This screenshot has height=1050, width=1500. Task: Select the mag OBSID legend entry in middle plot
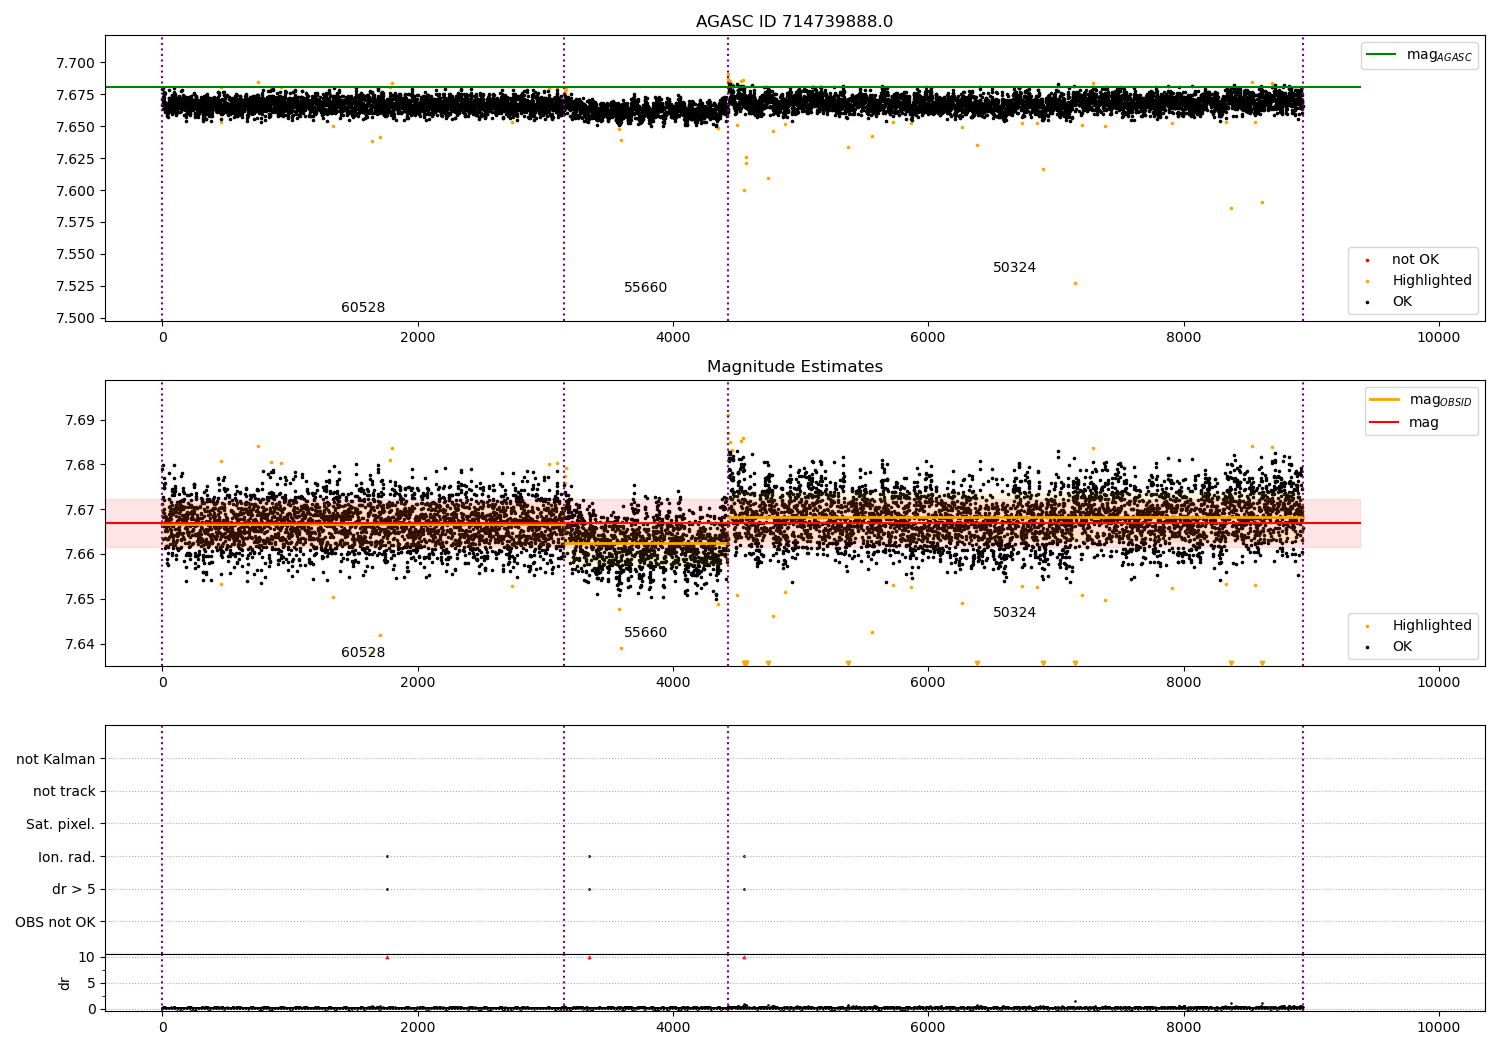point(1420,400)
